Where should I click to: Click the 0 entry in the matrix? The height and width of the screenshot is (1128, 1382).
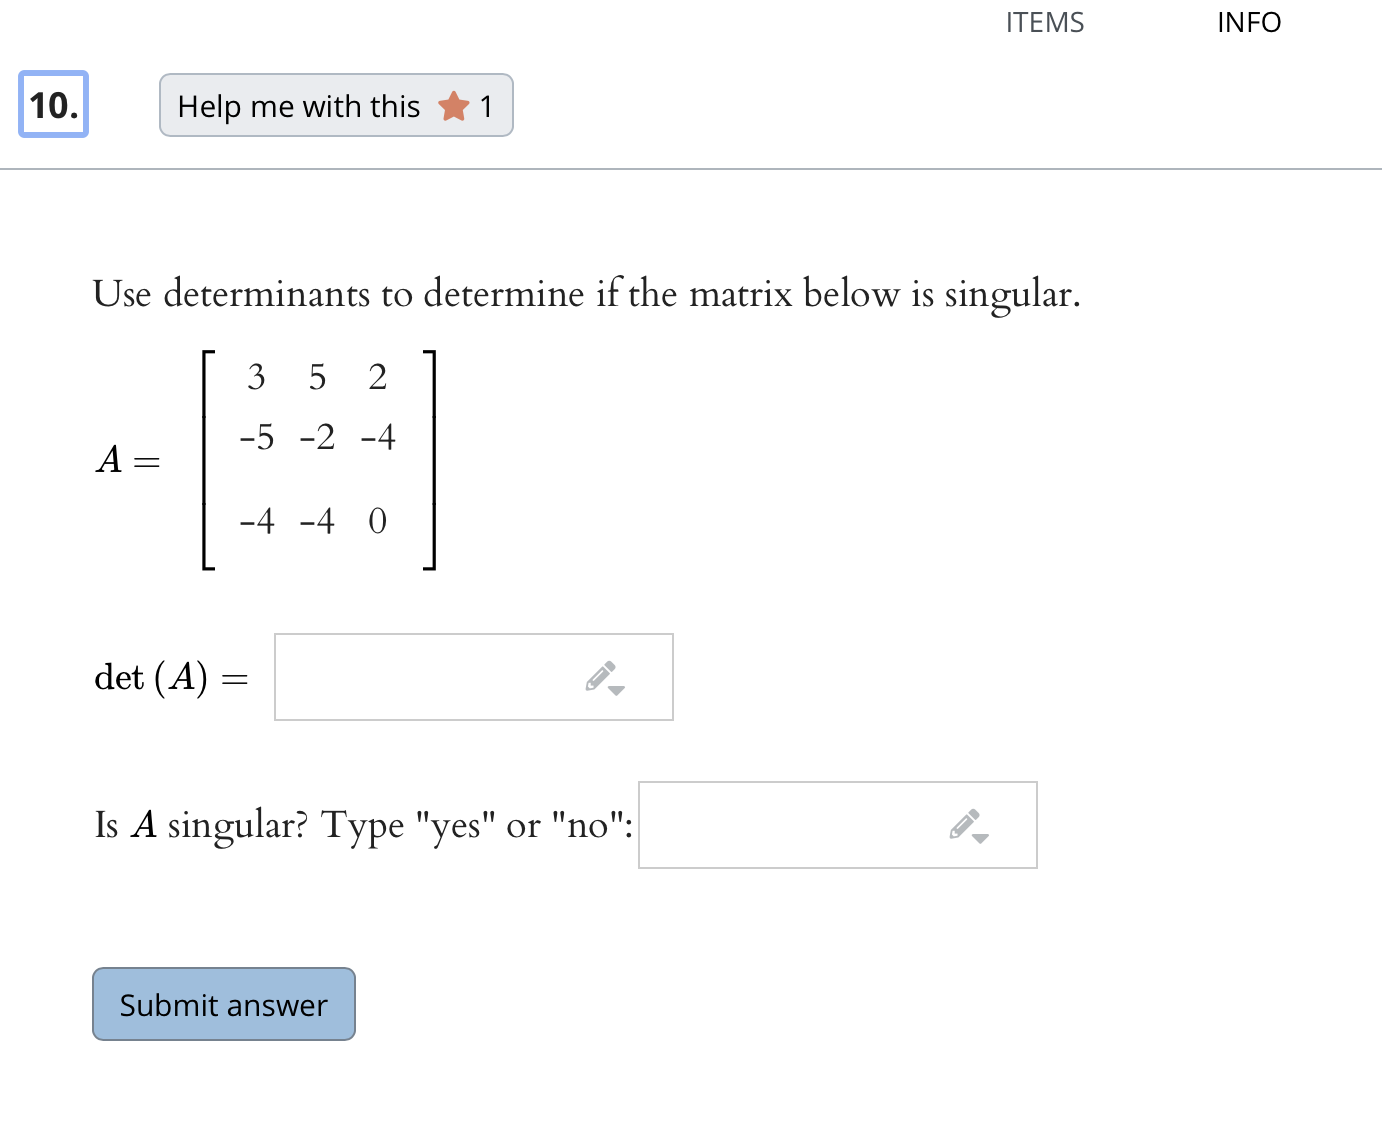pos(377,521)
